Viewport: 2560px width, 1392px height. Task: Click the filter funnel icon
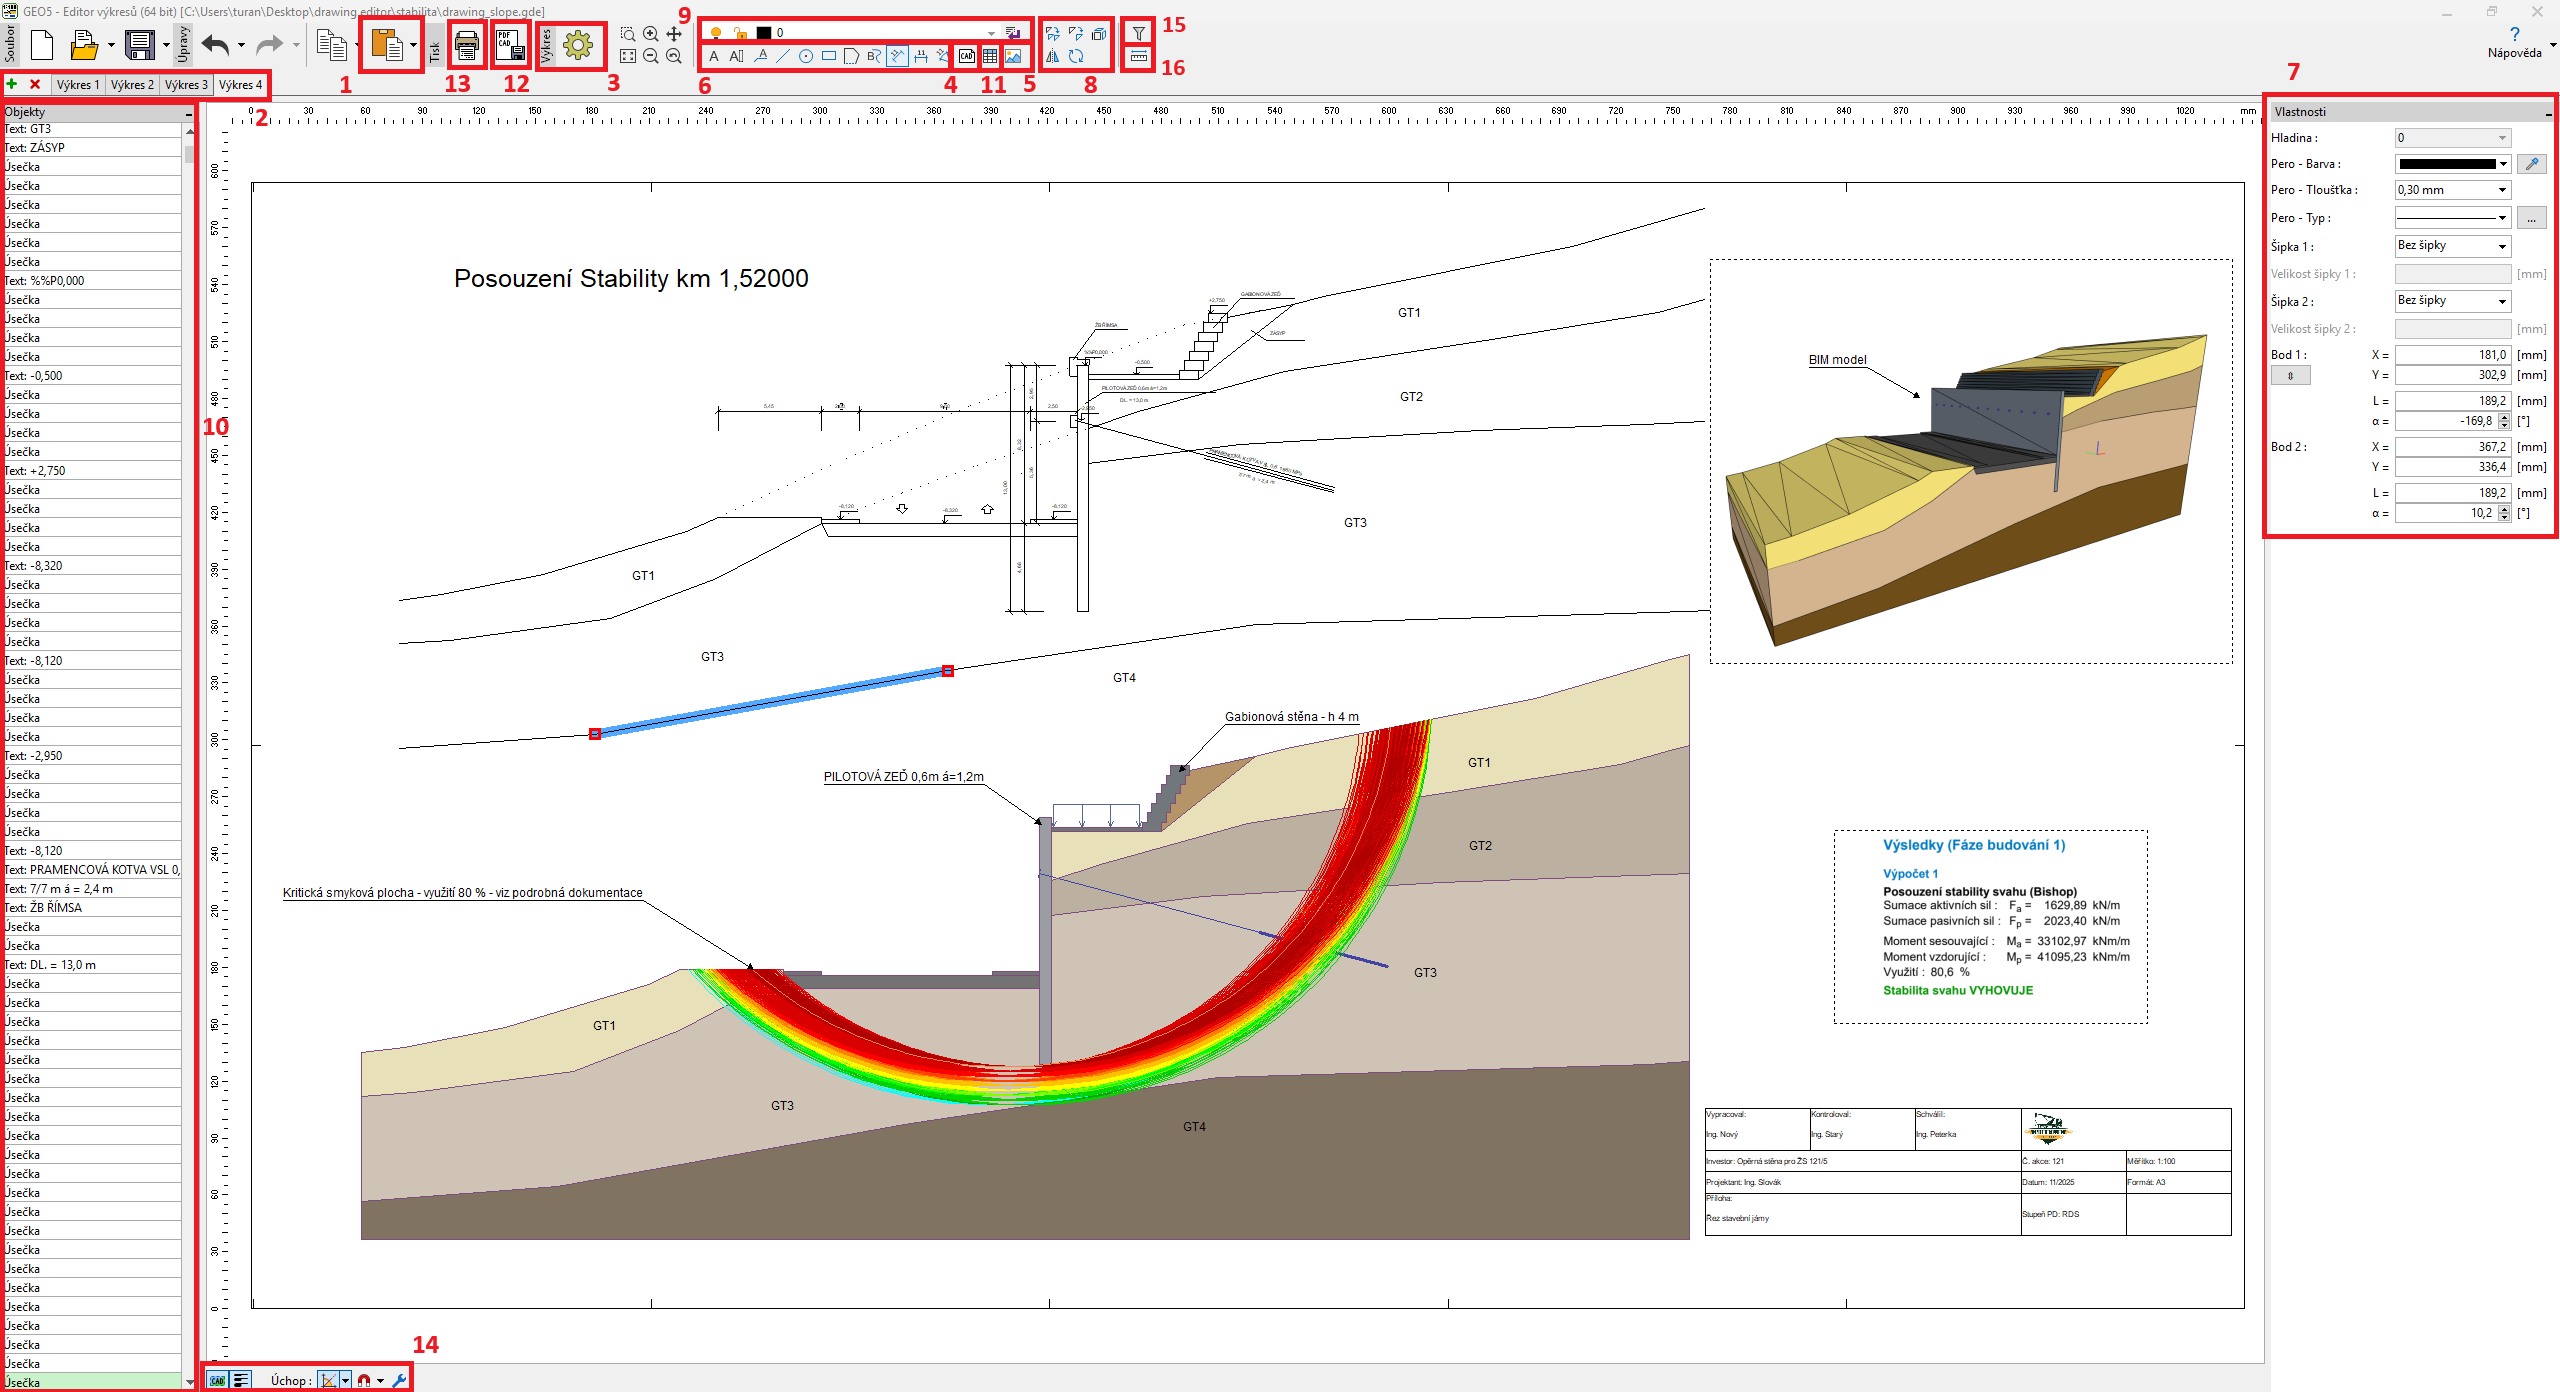coord(1138,34)
